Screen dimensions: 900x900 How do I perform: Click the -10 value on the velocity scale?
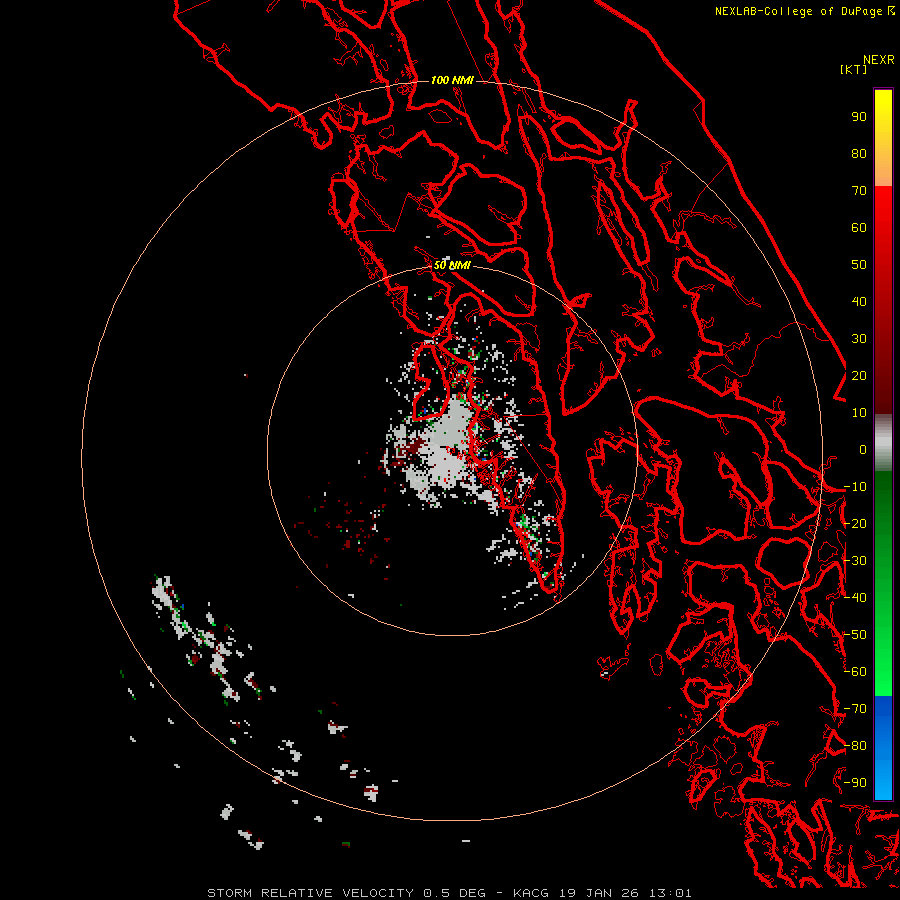[855, 487]
